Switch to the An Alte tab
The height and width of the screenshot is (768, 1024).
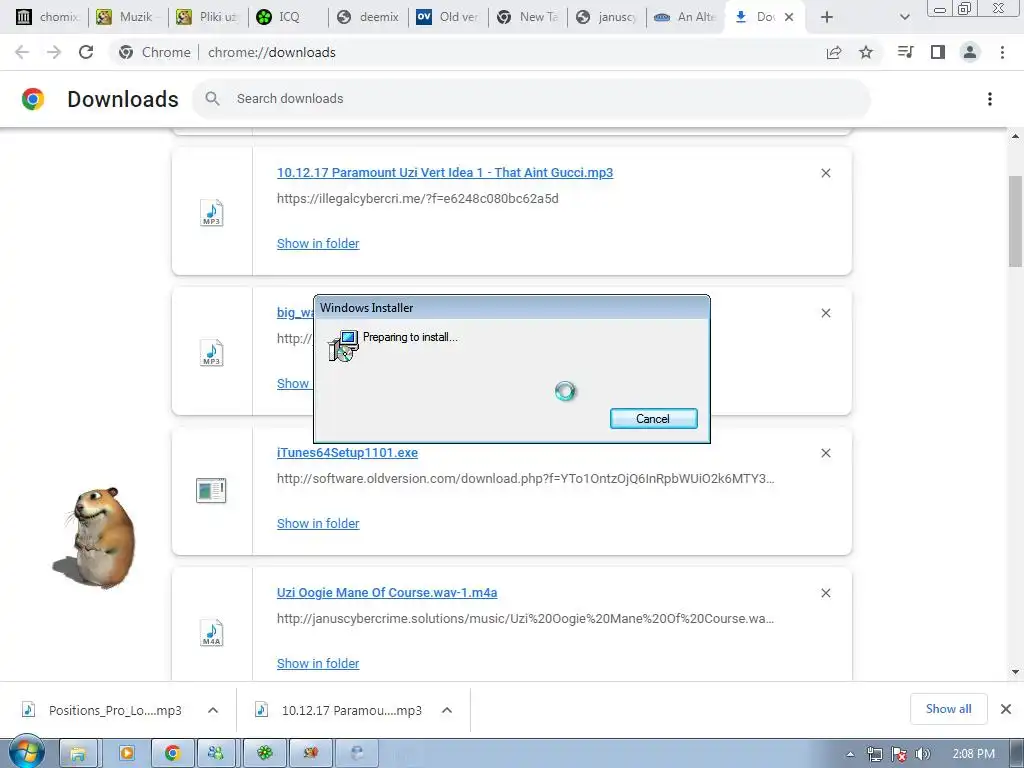pyautogui.click(x=687, y=17)
